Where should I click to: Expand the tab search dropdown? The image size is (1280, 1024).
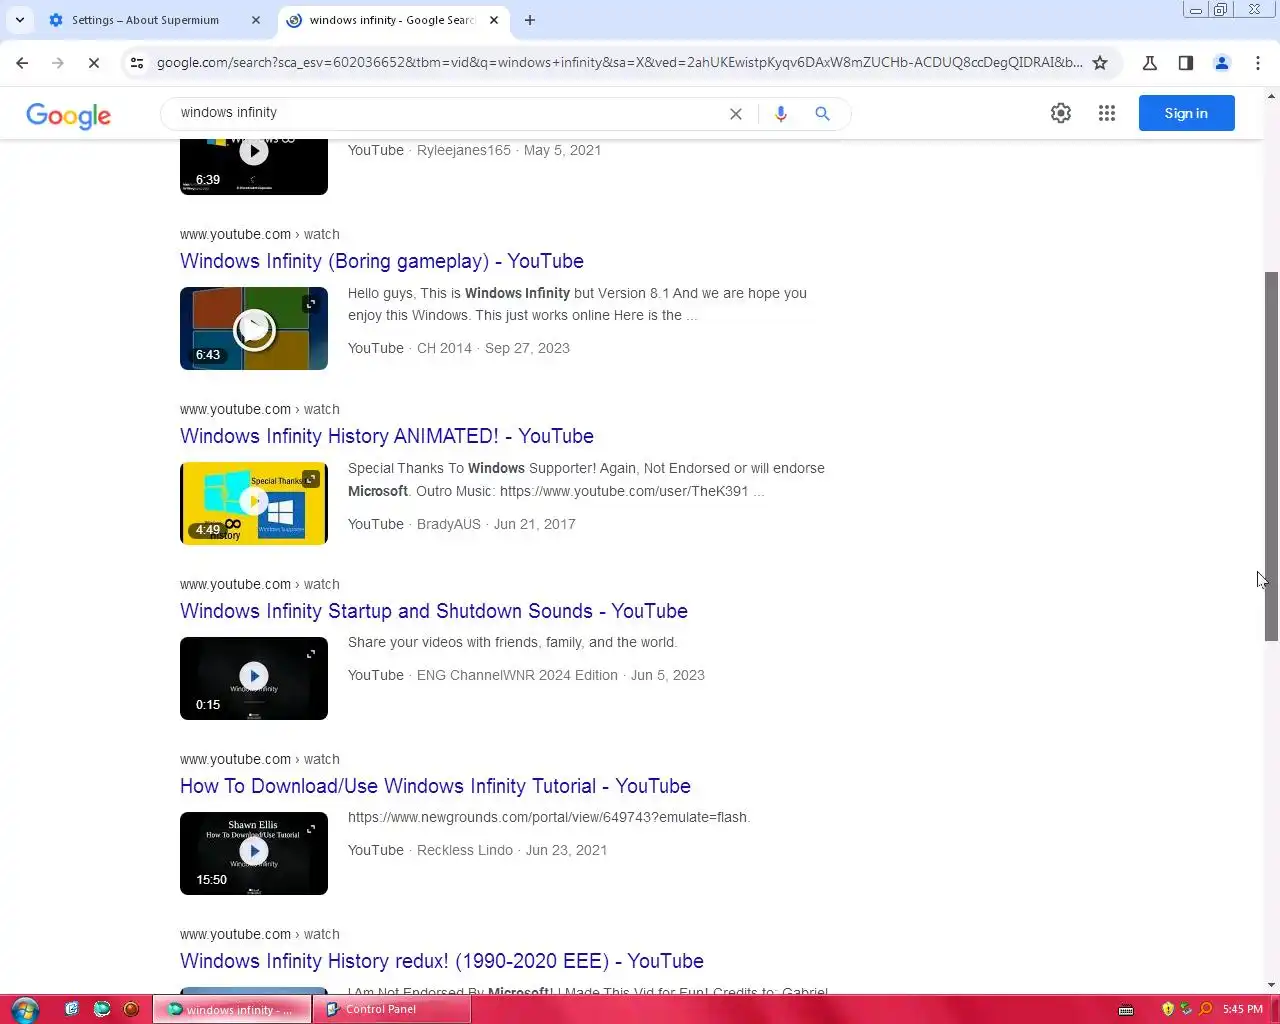pyautogui.click(x=20, y=20)
